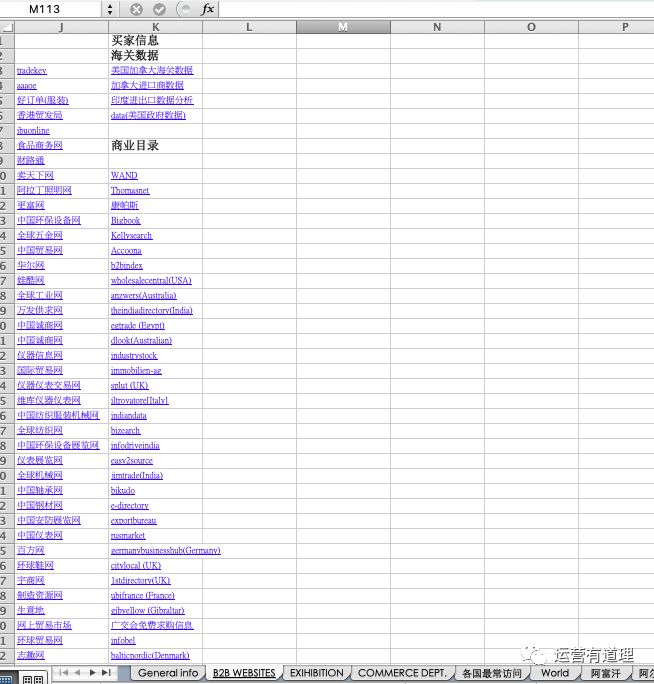Open the 美国加拿大海关数据 link
This screenshot has height=684, width=654.
pyautogui.click(x=152, y=70)
